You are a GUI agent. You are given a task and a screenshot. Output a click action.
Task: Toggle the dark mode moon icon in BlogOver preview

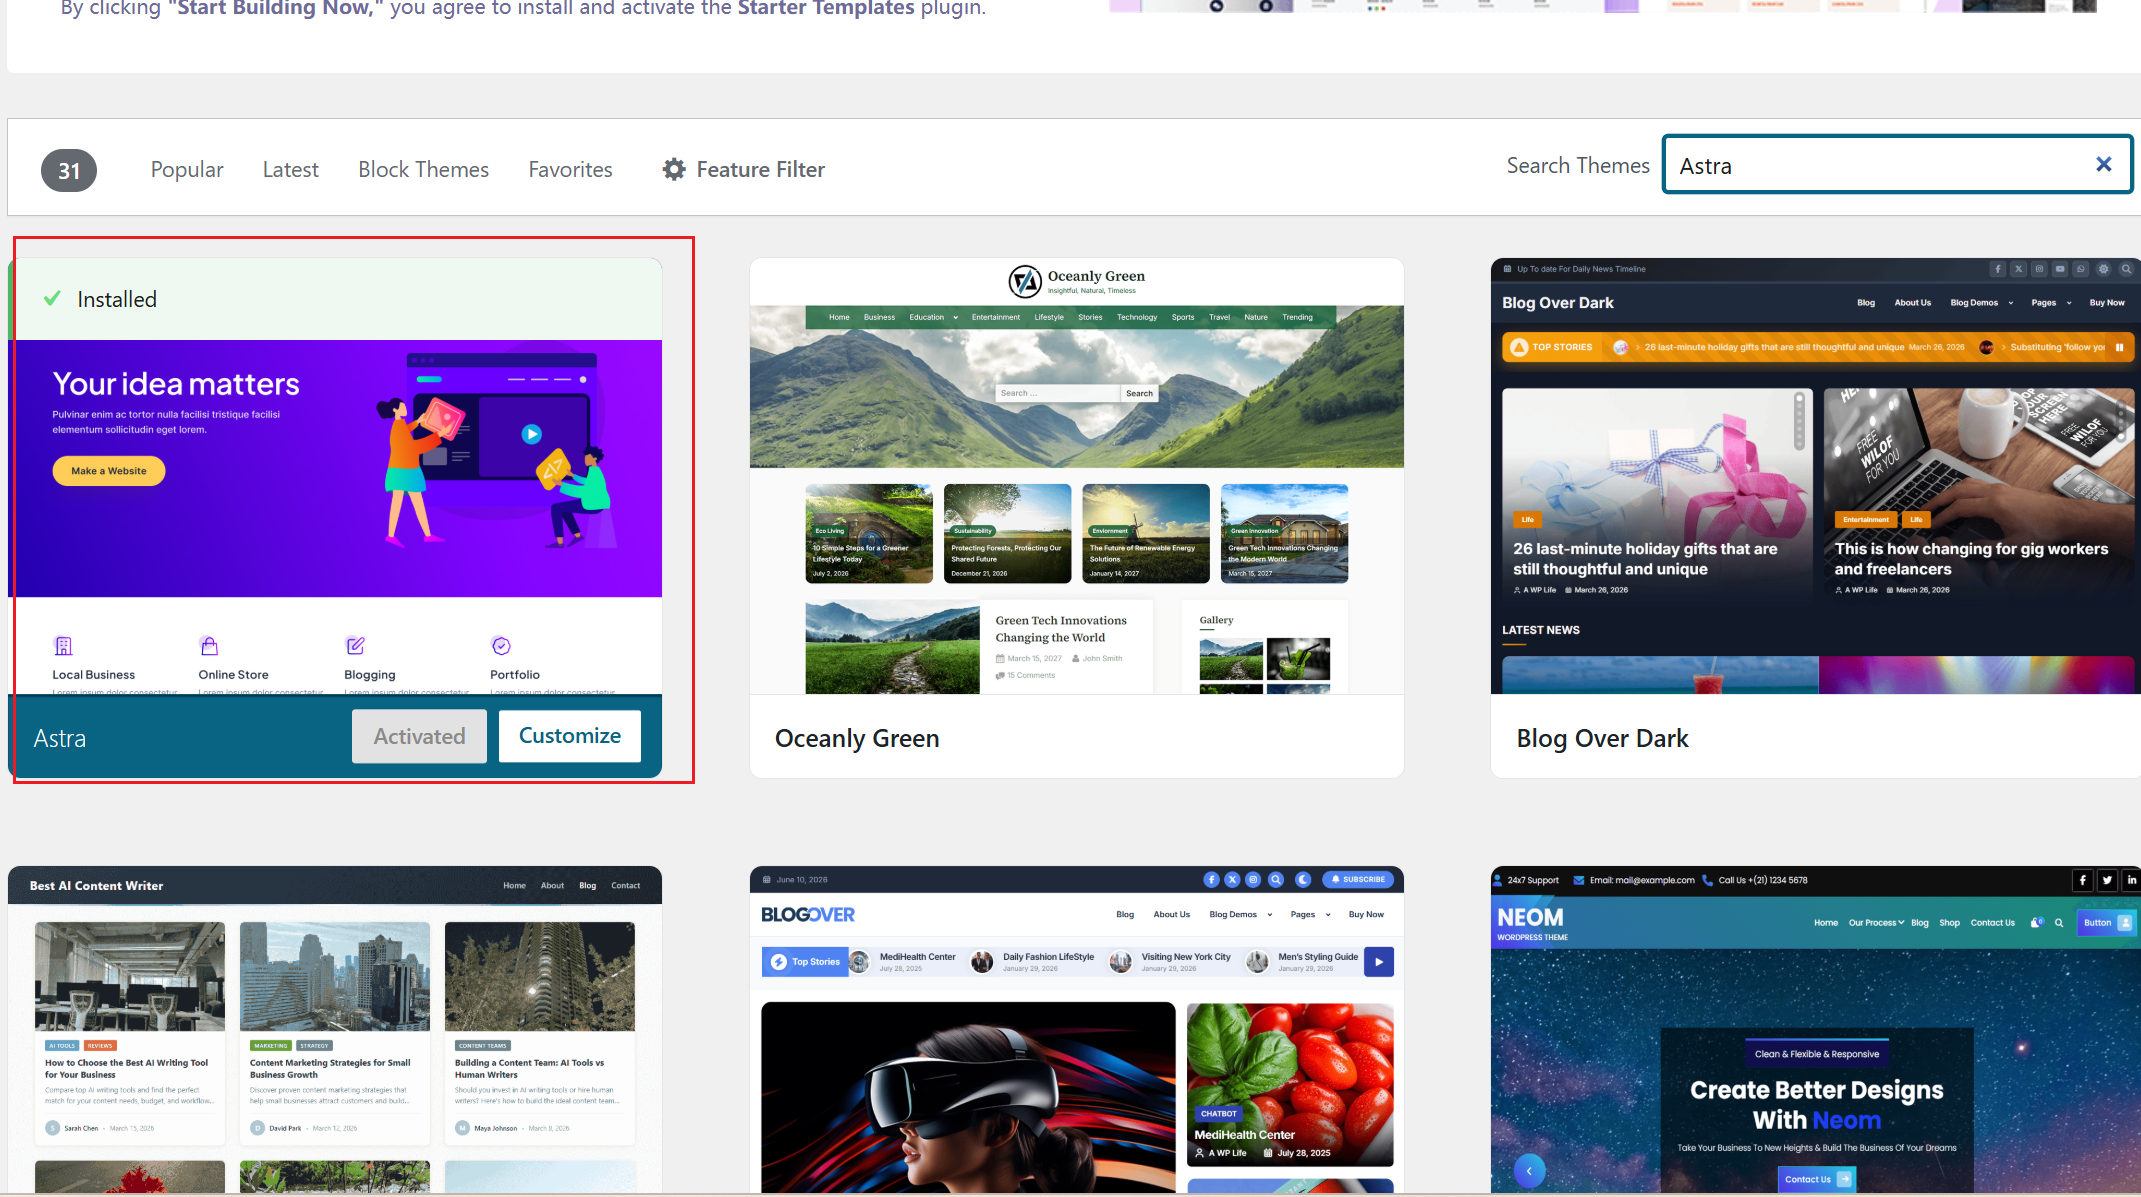tap(1303, 880)
